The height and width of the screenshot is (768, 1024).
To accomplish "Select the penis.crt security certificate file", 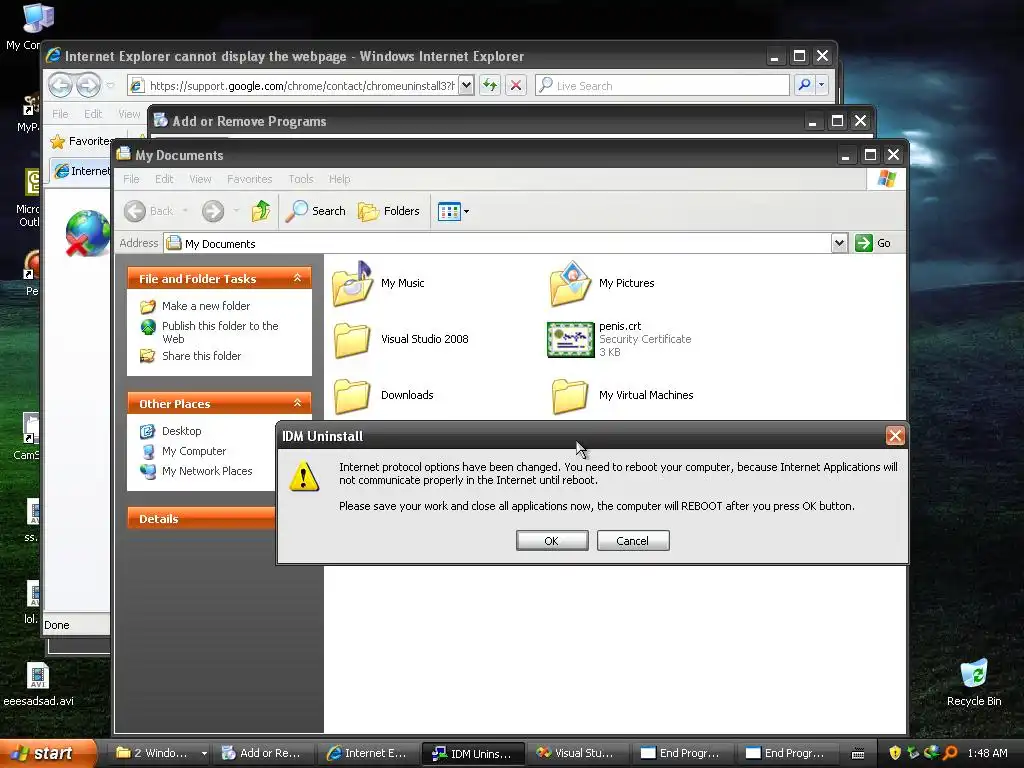I will (x=619, y=340).
